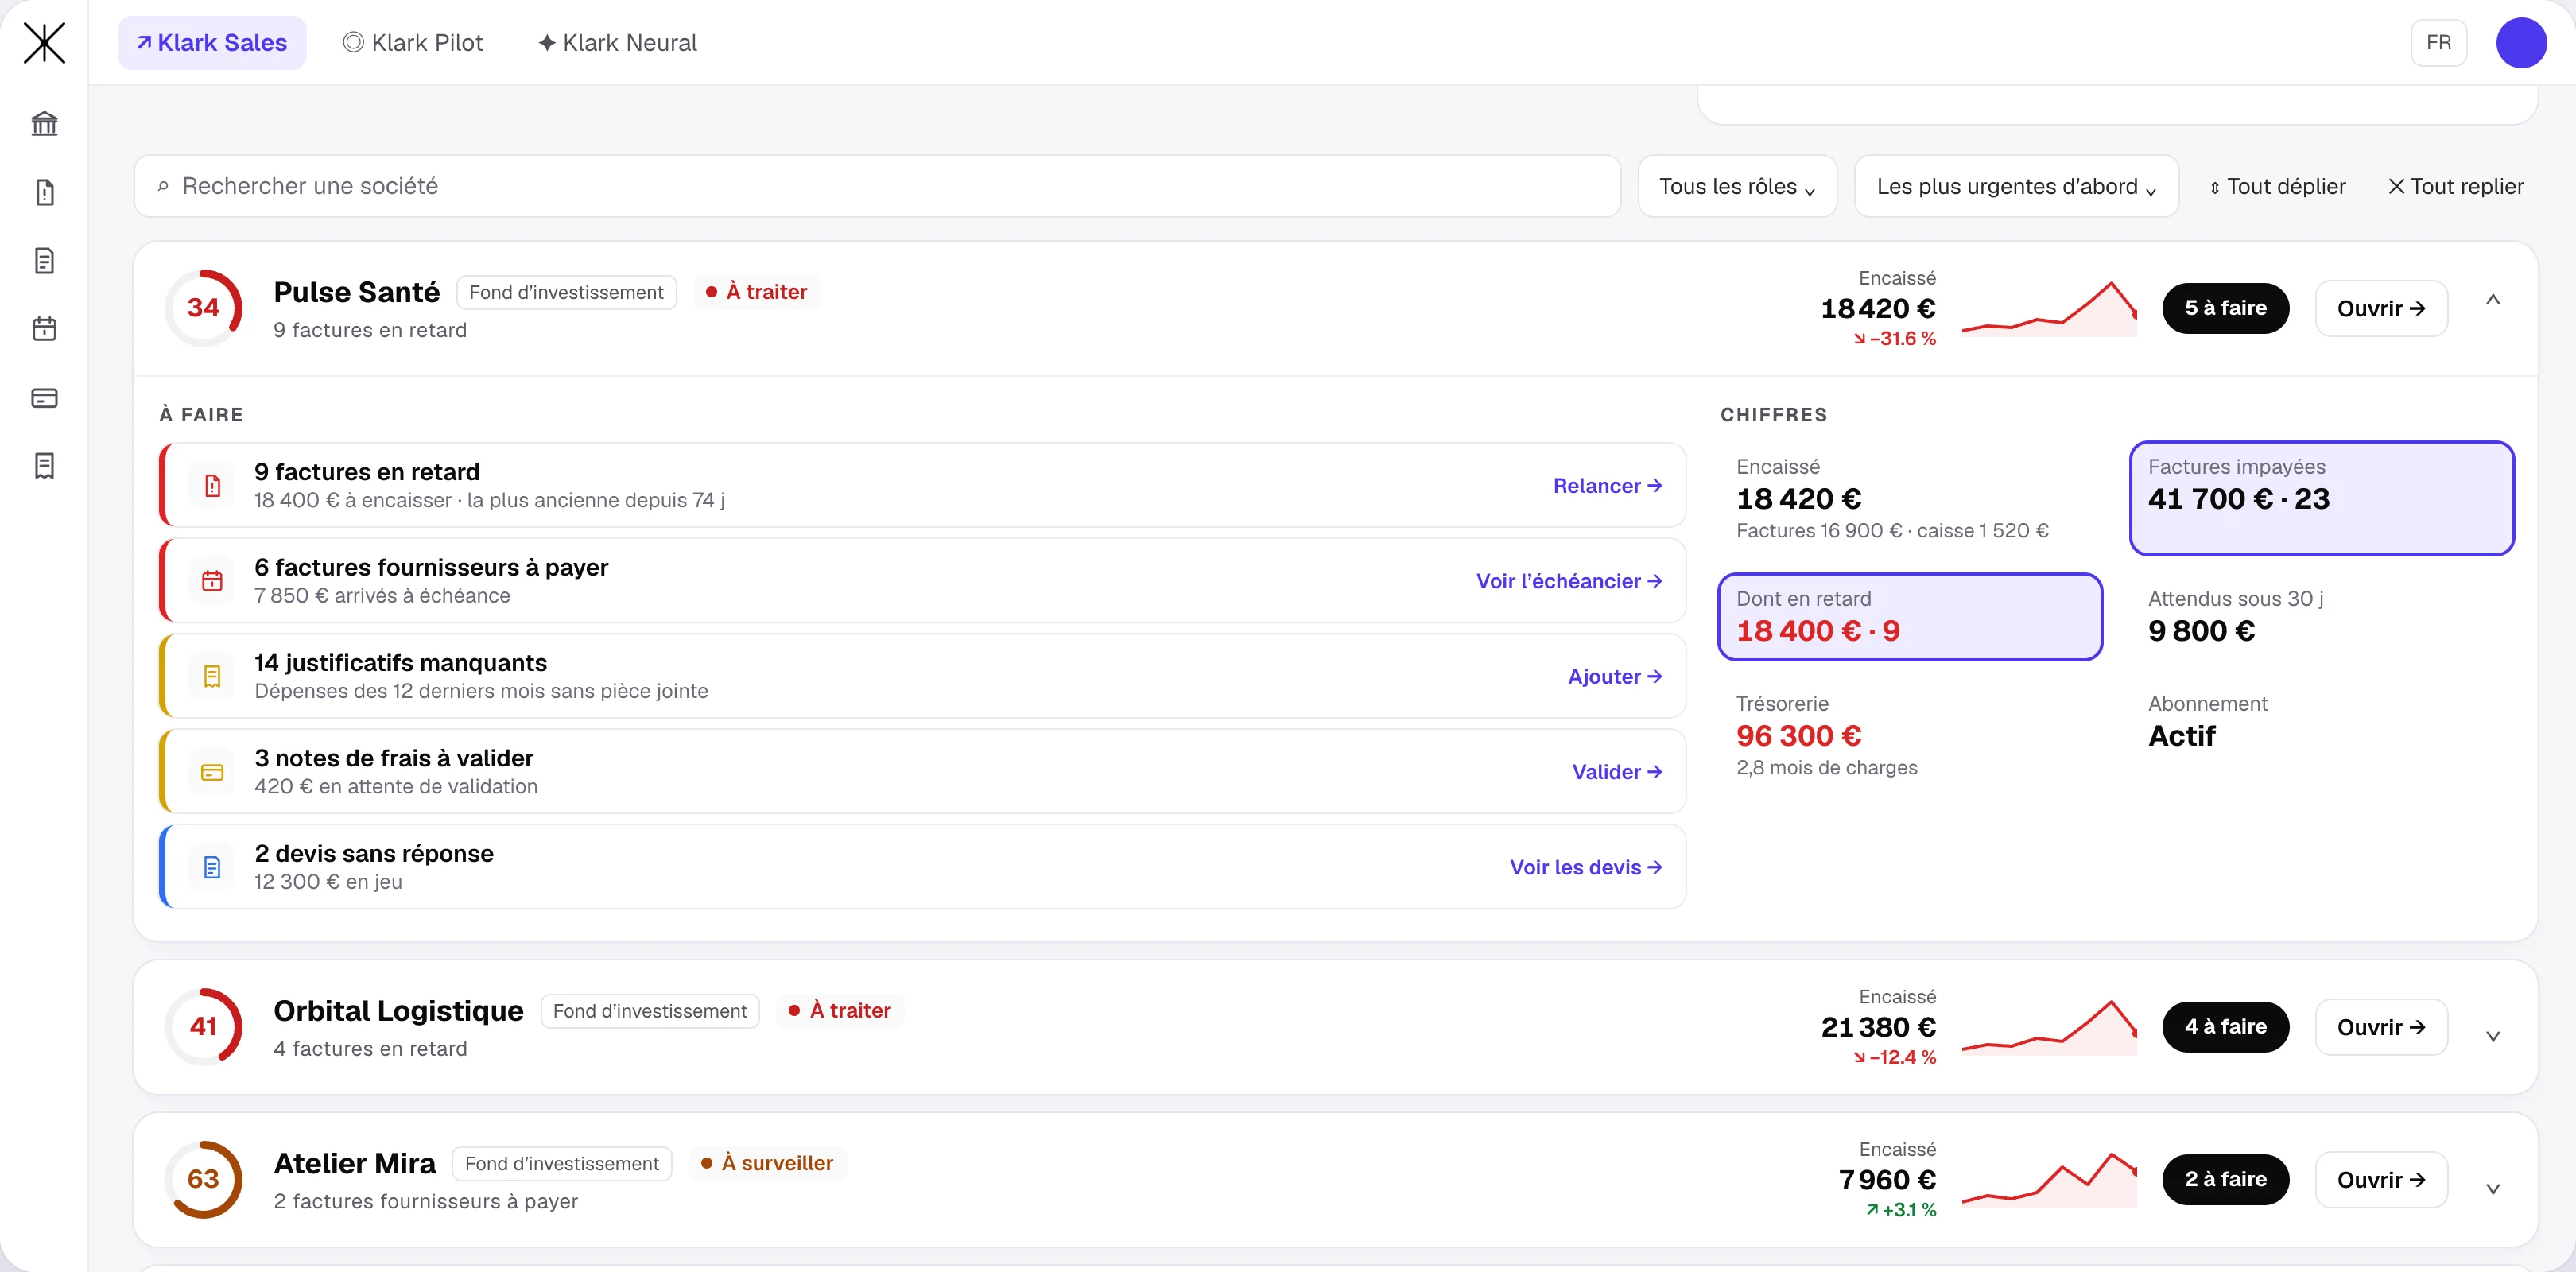Screen dimensions: 2576x1272
Task: Click the receipt icon in justificatifs manquants row
Action: tap(212, 677)
